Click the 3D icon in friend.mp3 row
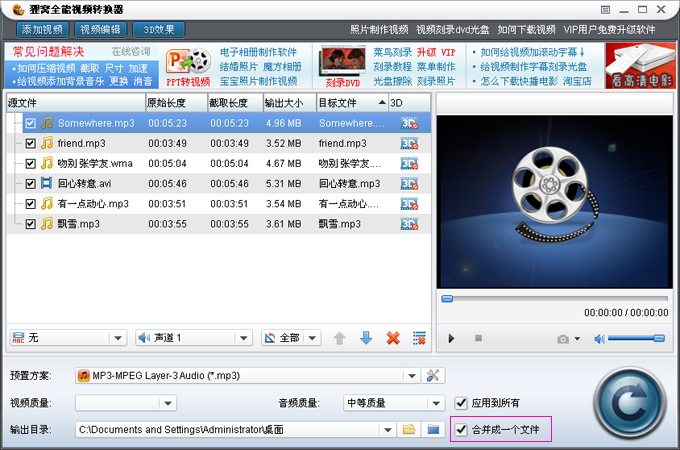This screenshot has height=450, width=680. point(409,143)
